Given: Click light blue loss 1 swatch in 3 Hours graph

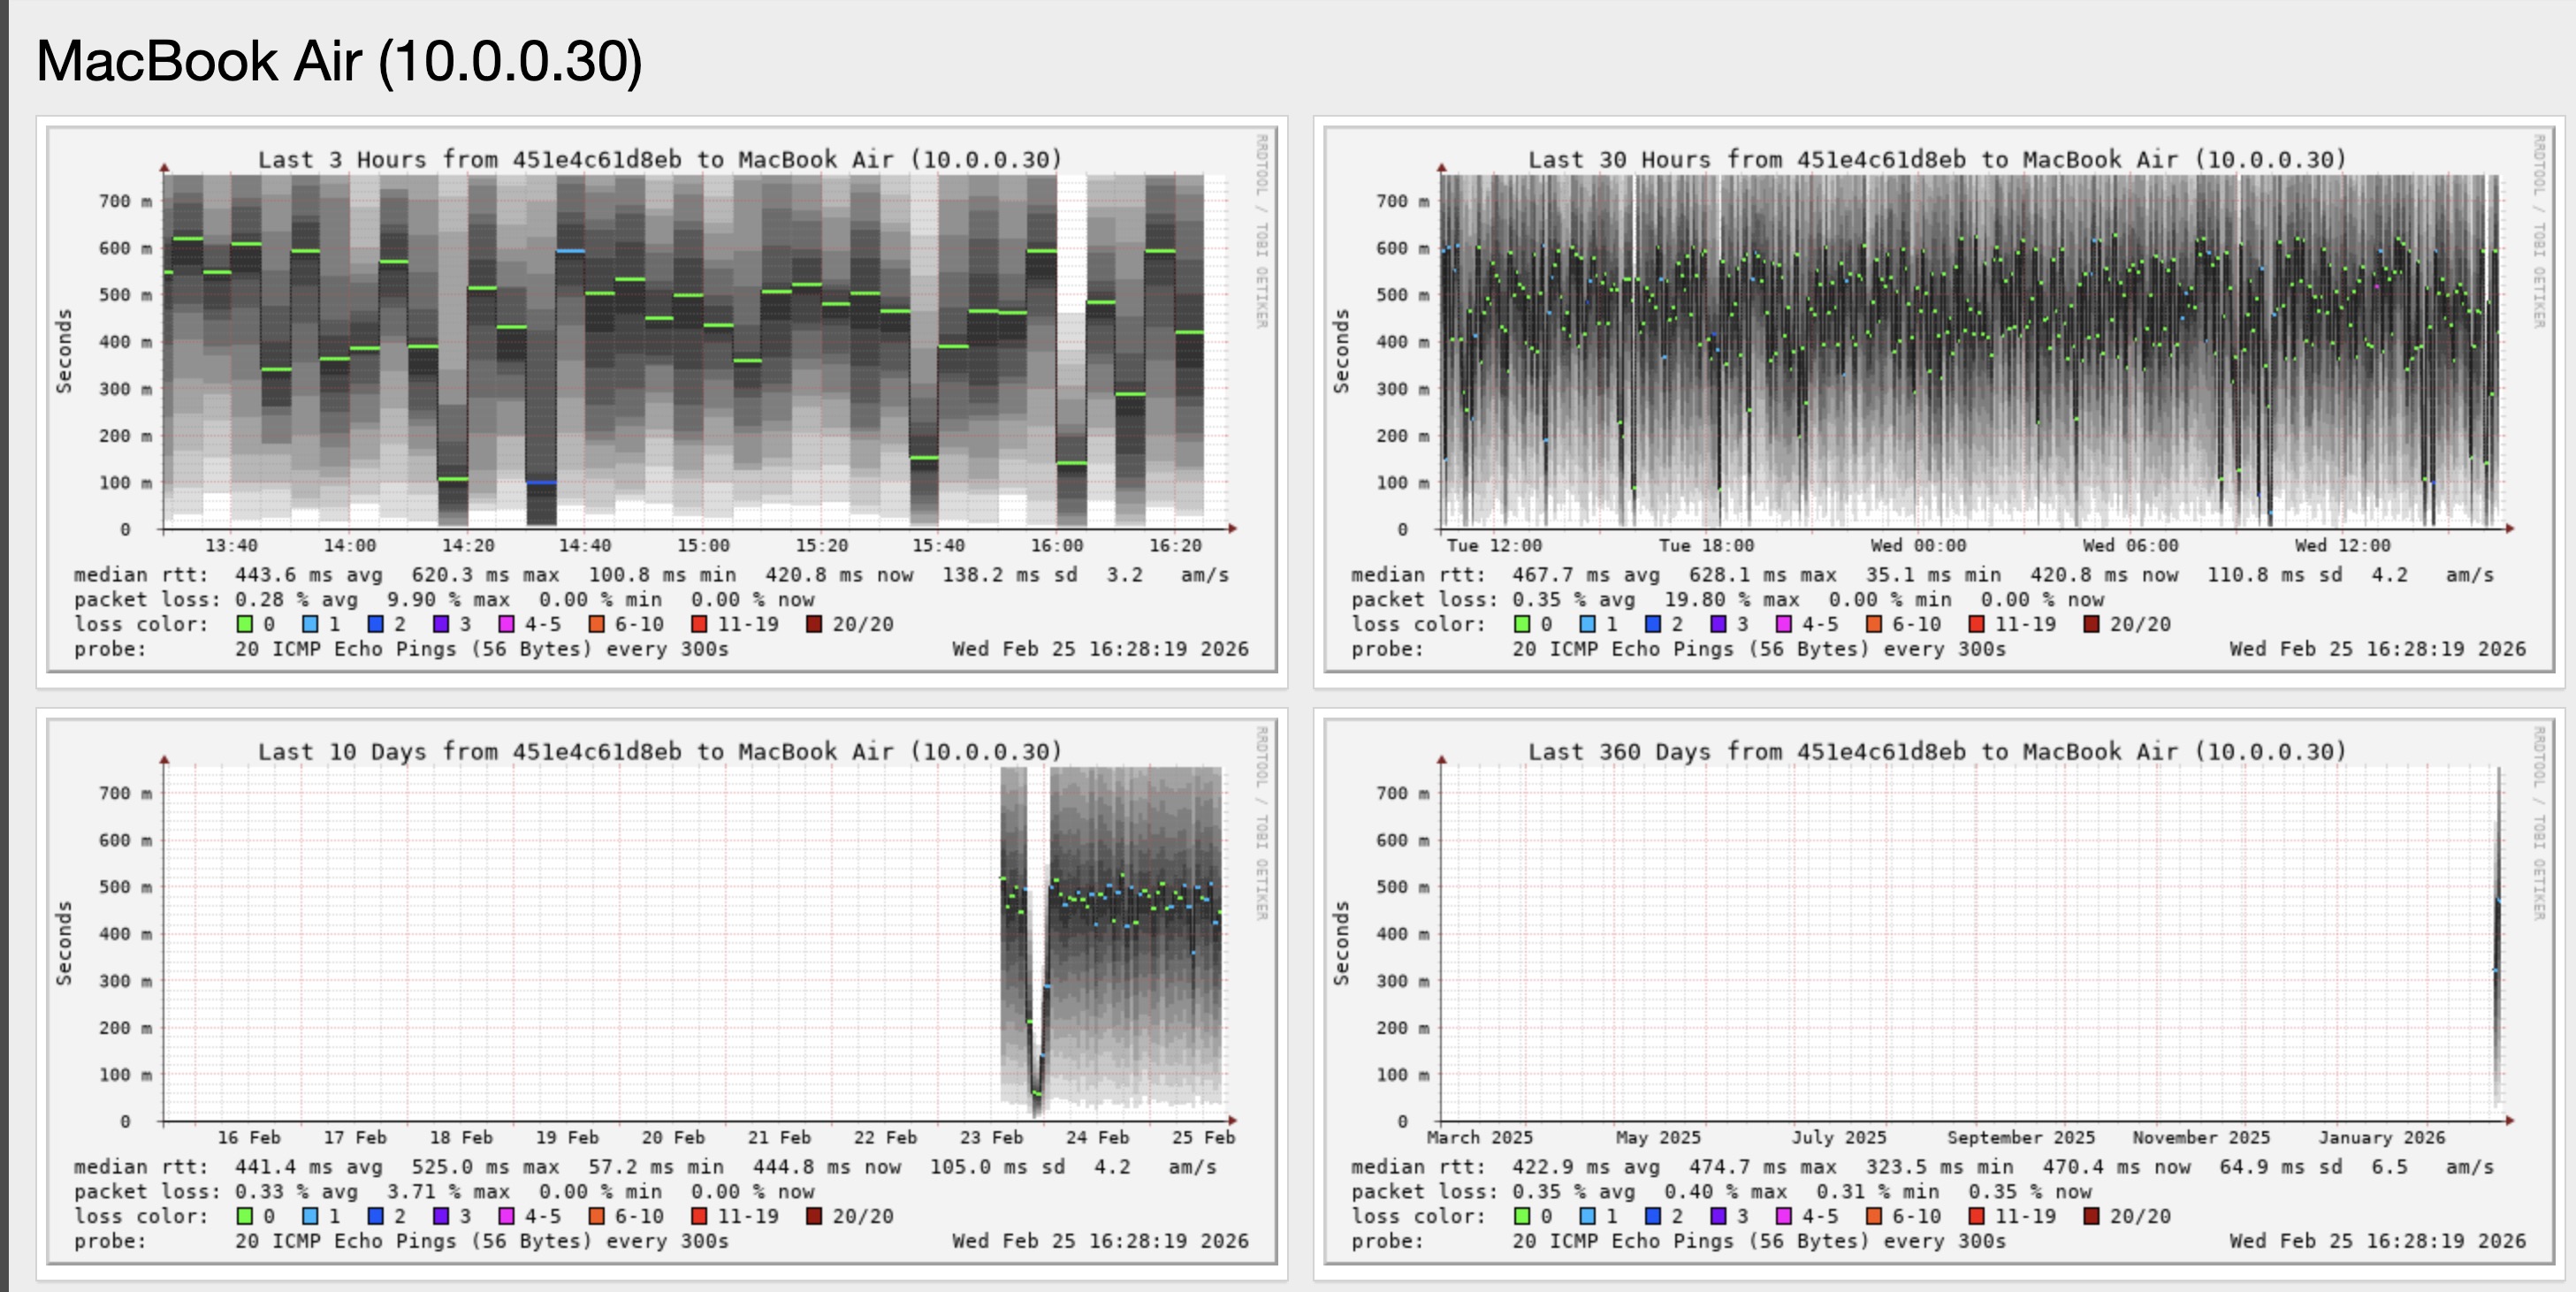Looking at the screenshot, I should [310, 624].
